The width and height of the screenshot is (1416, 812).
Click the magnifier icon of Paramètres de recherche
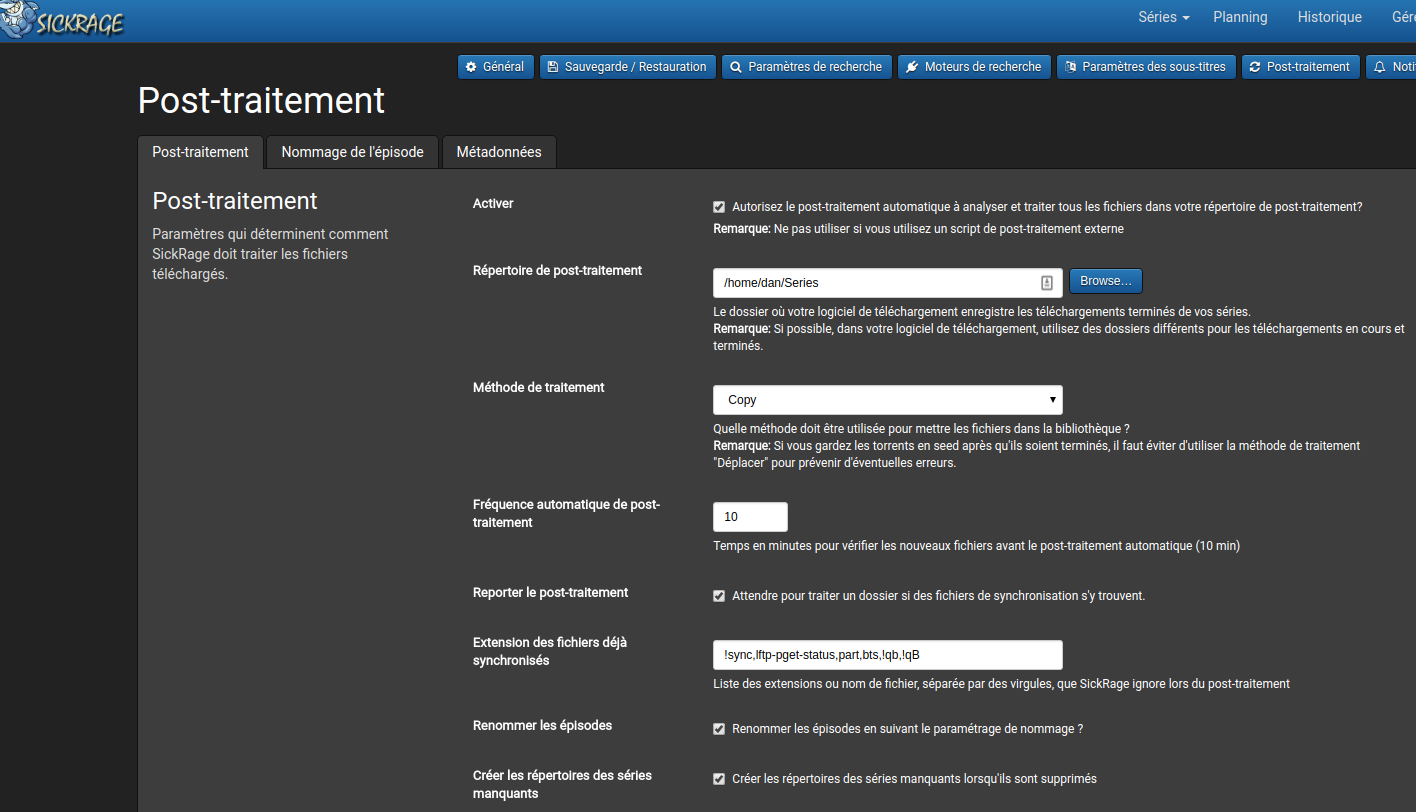pos(736,67)
